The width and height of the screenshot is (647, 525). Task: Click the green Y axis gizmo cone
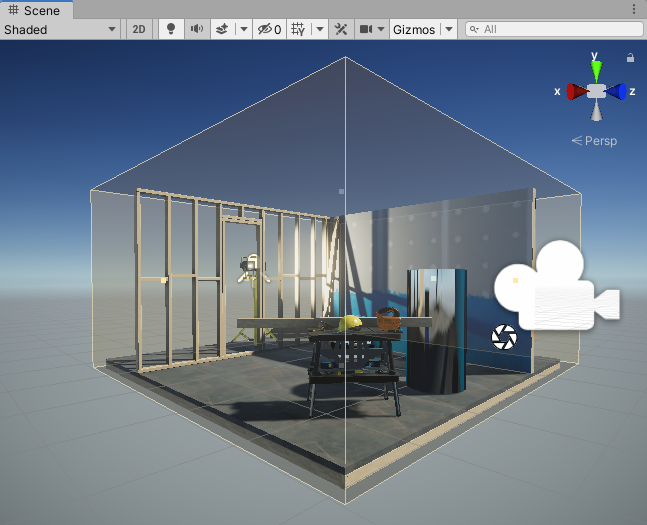point(596,69)
